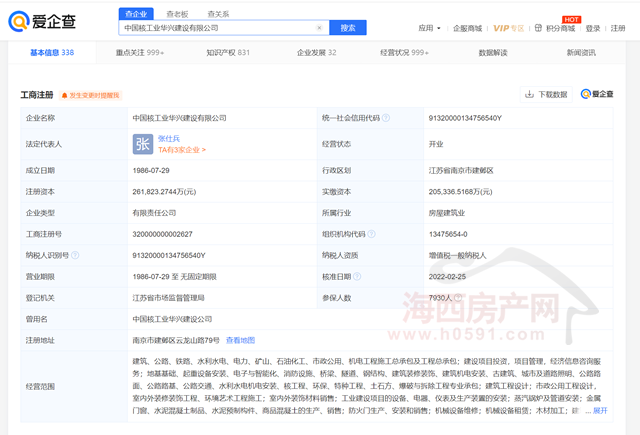Select the establishment date 1986-07-29
This screenshot has height=435, width=640.
point(151,170)
